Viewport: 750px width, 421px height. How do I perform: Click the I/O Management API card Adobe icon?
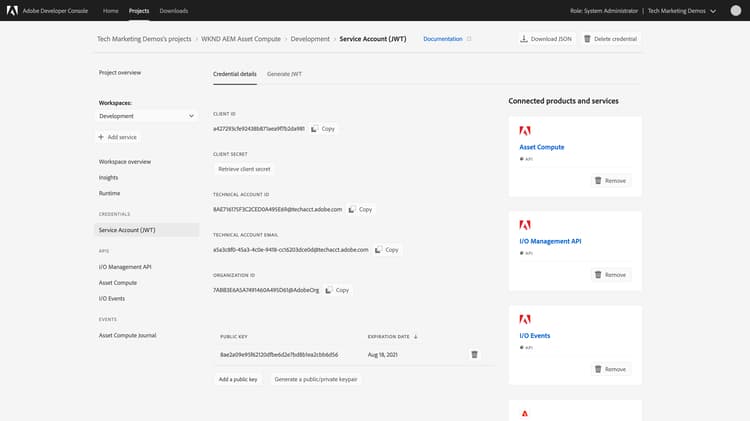tap(525, 225)
